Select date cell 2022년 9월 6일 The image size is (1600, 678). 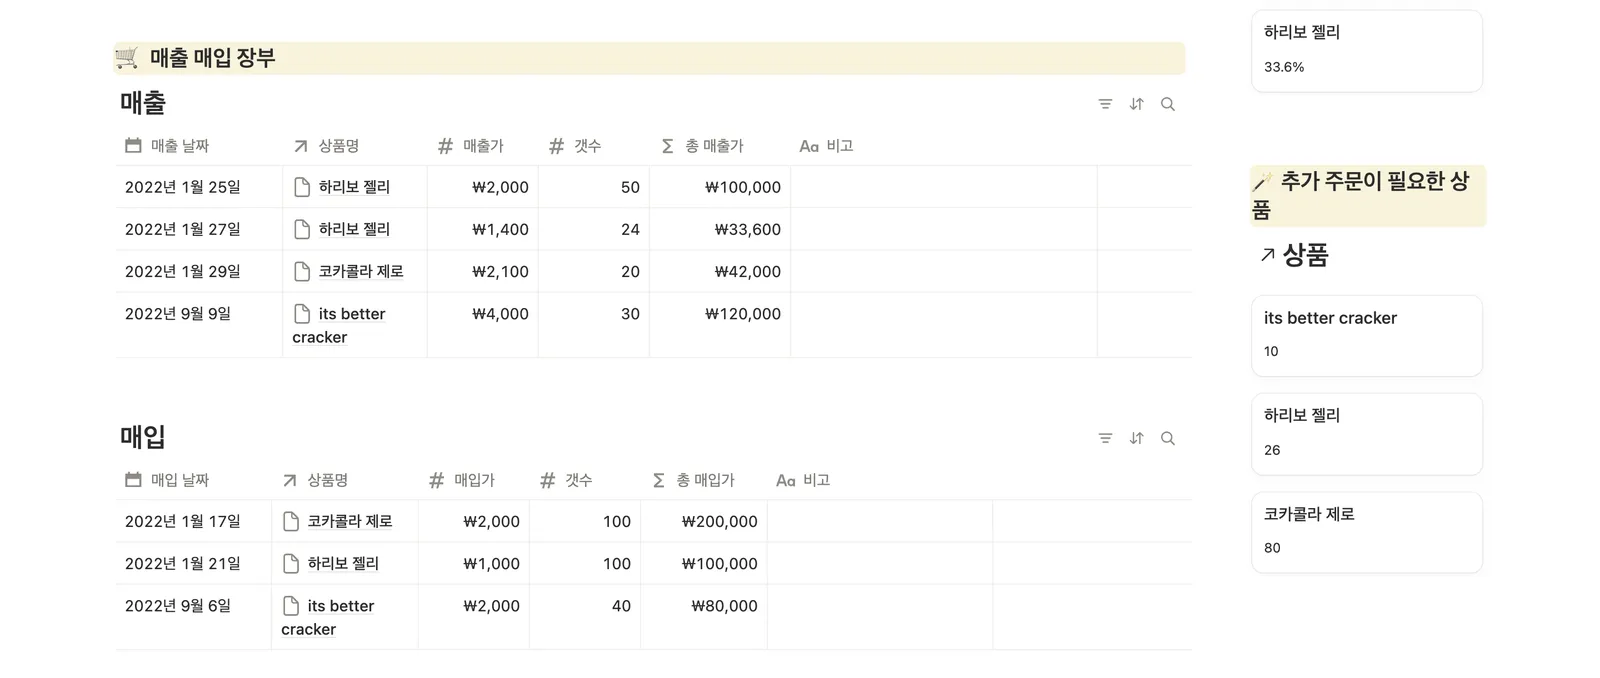193,617
